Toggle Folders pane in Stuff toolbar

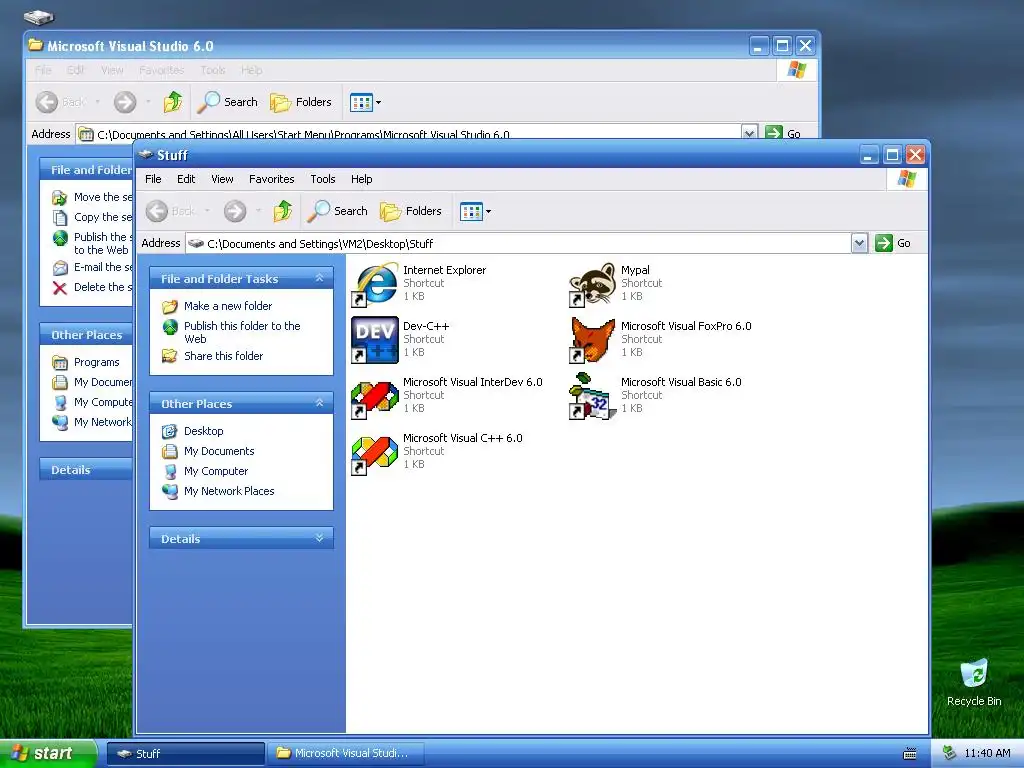(x=411, y=211)
